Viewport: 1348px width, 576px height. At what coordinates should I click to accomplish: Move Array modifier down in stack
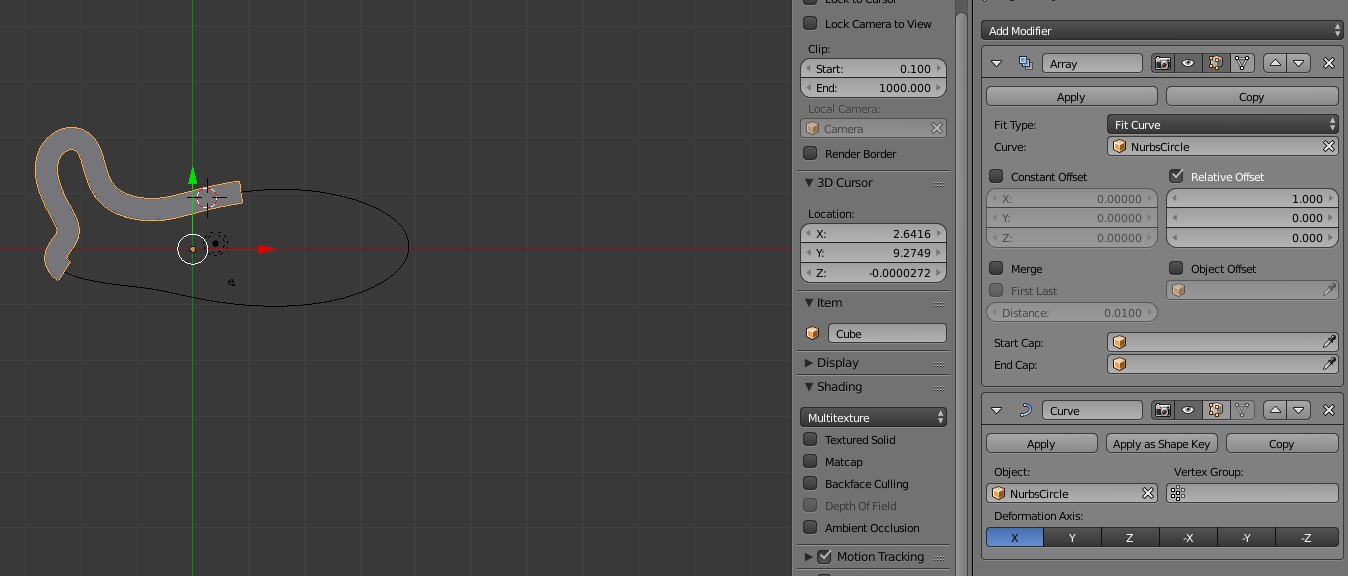(1299, 63)
